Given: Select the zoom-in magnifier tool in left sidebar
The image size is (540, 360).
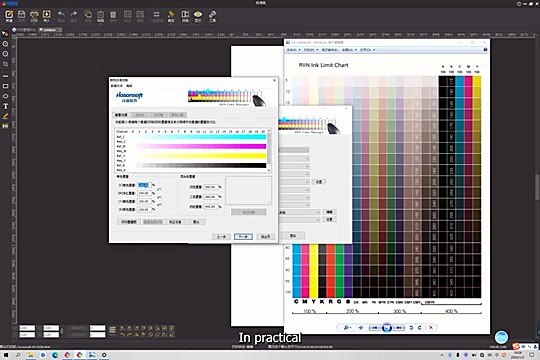Looking at the screenshot, I should [5, 44].
